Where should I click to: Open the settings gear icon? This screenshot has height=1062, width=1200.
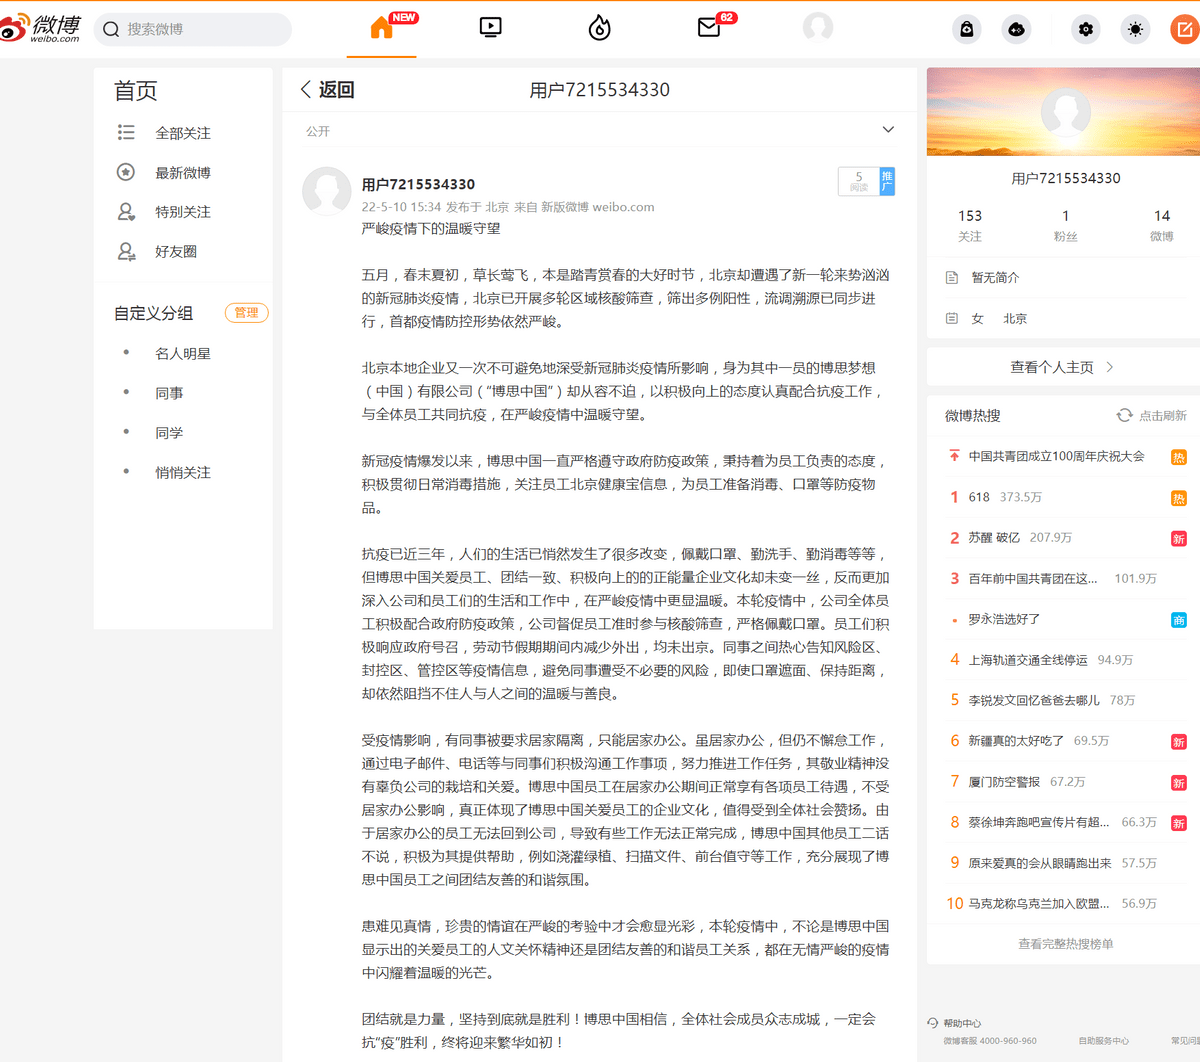click(1085, 30)
